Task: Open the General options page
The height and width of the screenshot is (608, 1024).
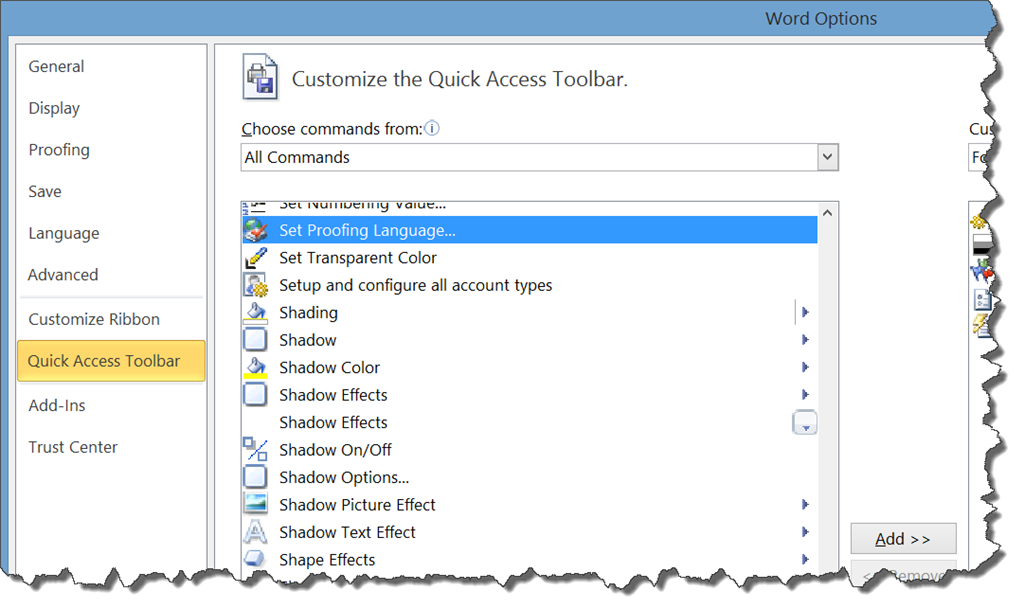Action: pos(56,67)
